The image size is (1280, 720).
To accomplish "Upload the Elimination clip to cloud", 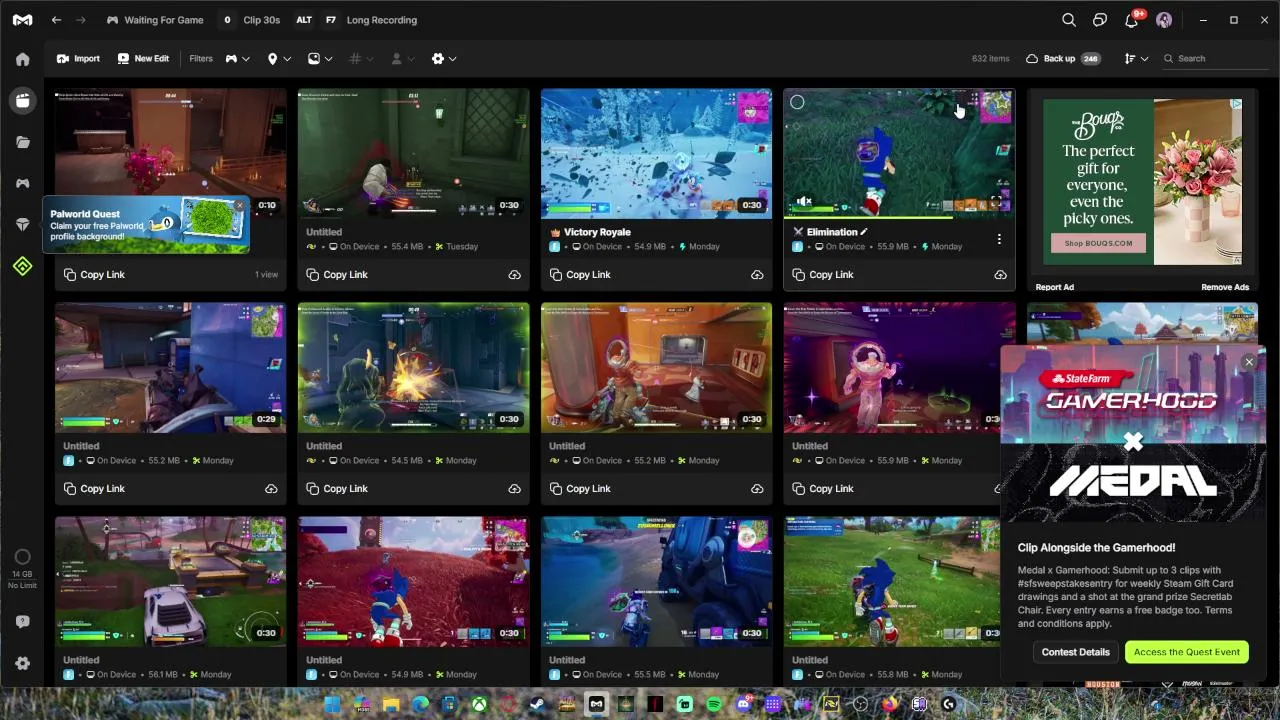I will click(1000, 275).
